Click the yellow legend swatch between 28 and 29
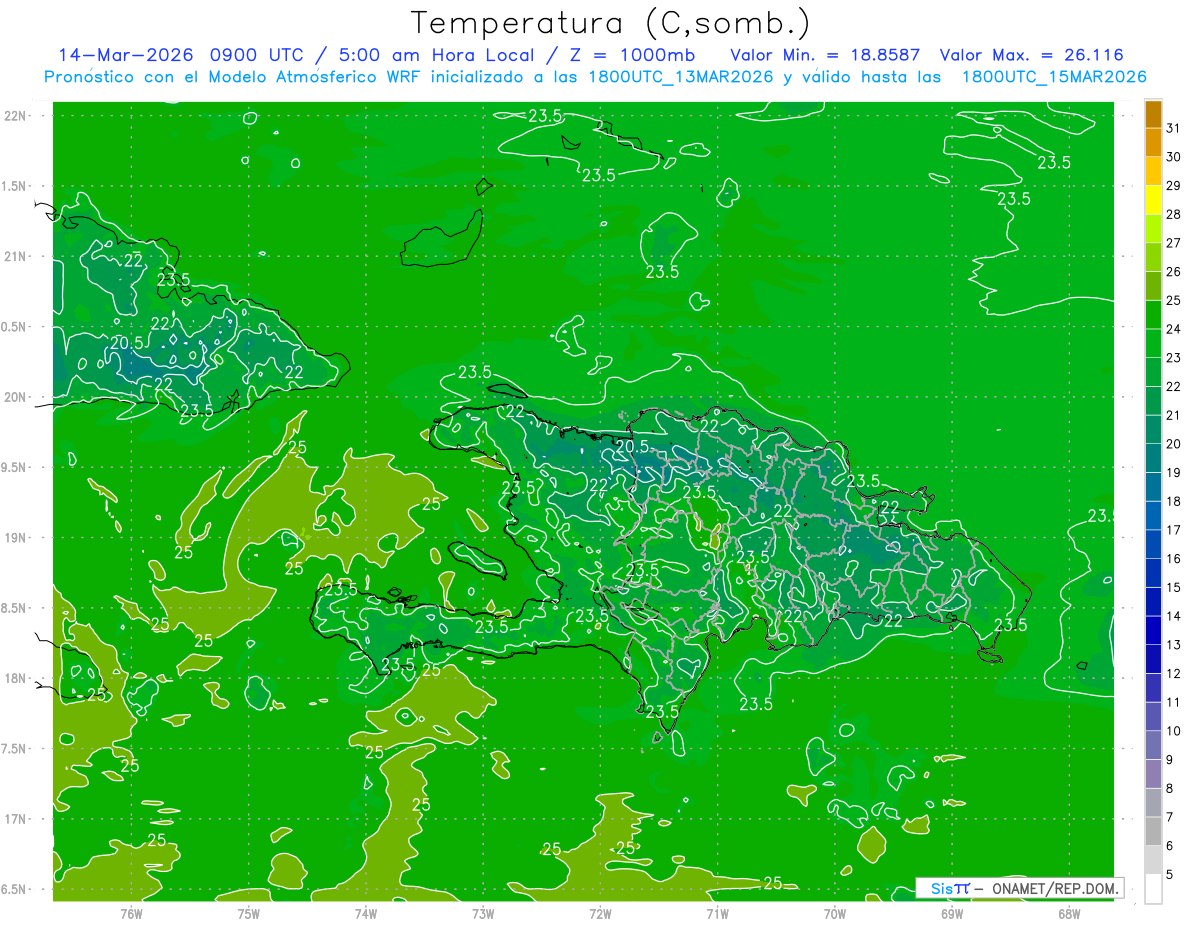This screenshot has width=1200, height=927. click(x=1153, y=200)
